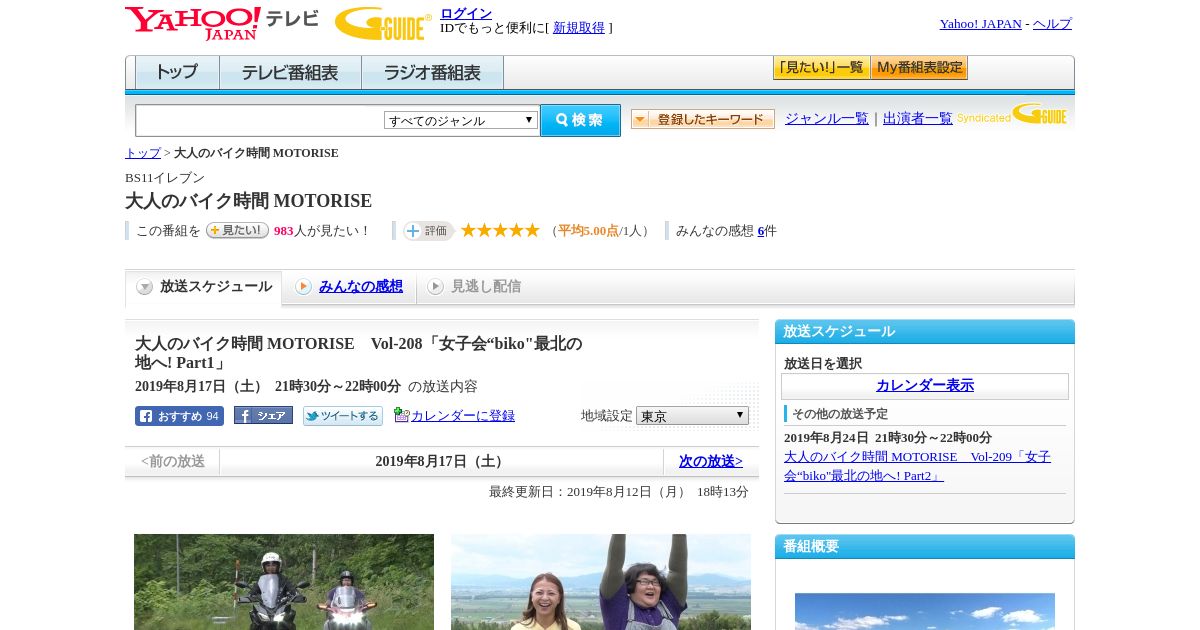Select the 放送スケジュール tab

pyautogui.click(x=203, y=287)
